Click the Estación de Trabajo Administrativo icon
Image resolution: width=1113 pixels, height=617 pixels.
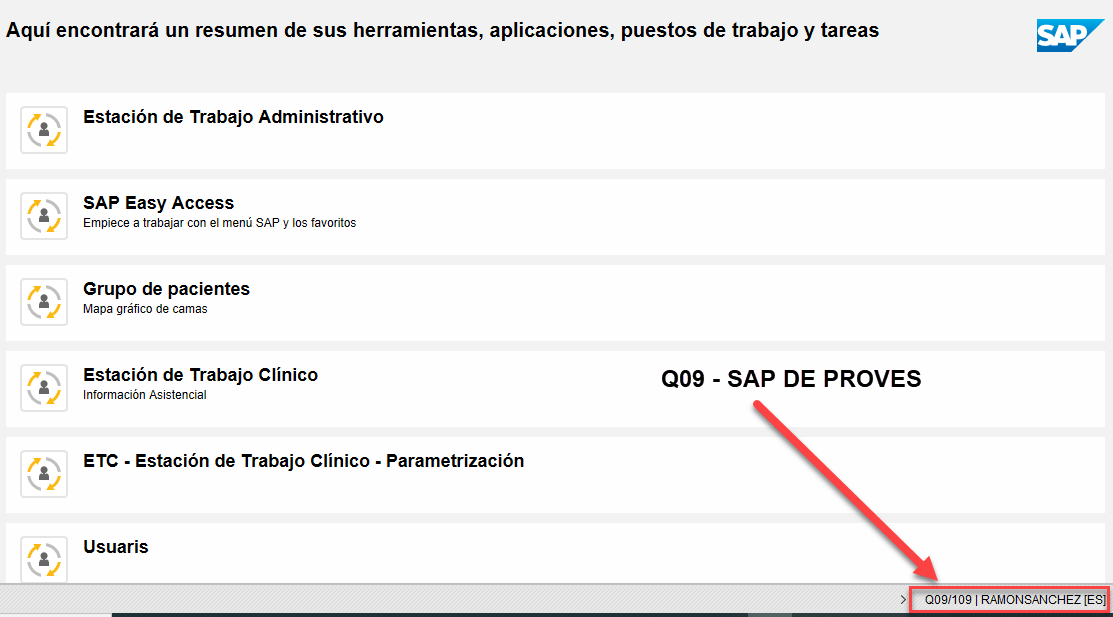pyautogui.click(x=44, y=130)
